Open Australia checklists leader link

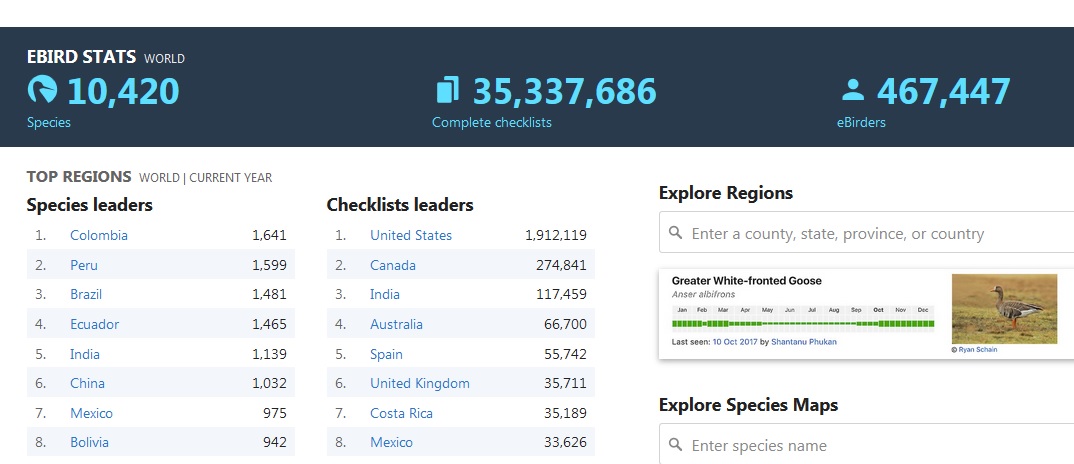point(396,324)
